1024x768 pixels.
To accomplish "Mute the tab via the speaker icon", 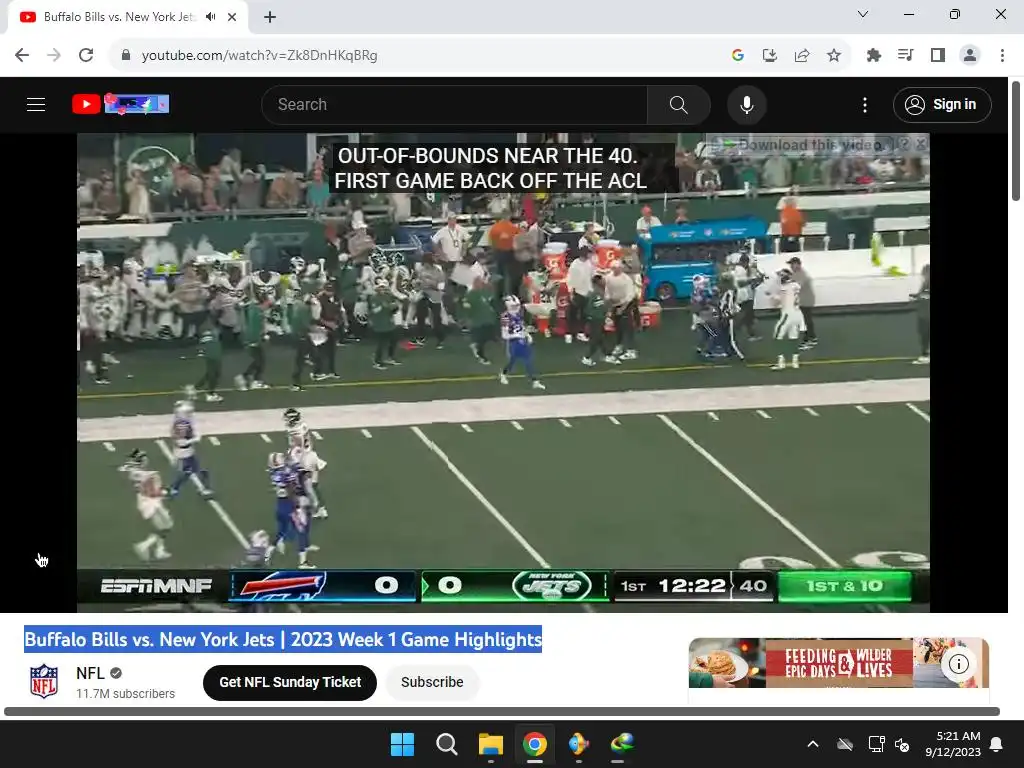I will point(210,17).
